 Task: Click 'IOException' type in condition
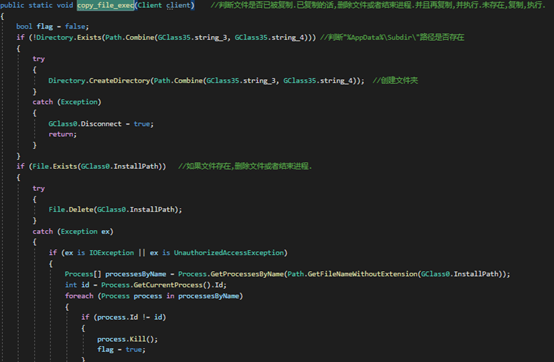click(112, 253)
